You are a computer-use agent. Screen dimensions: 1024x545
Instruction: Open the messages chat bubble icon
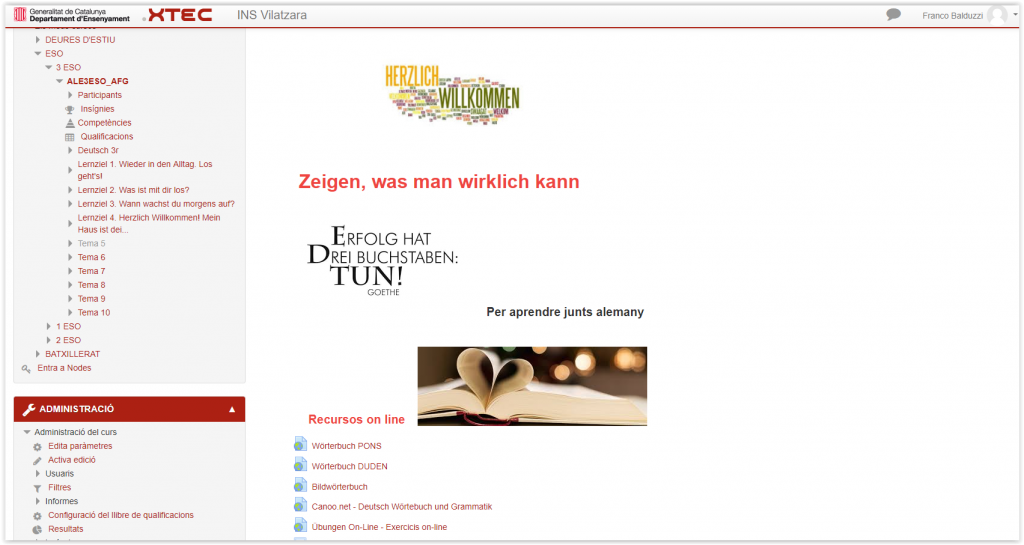pos(894,15)
